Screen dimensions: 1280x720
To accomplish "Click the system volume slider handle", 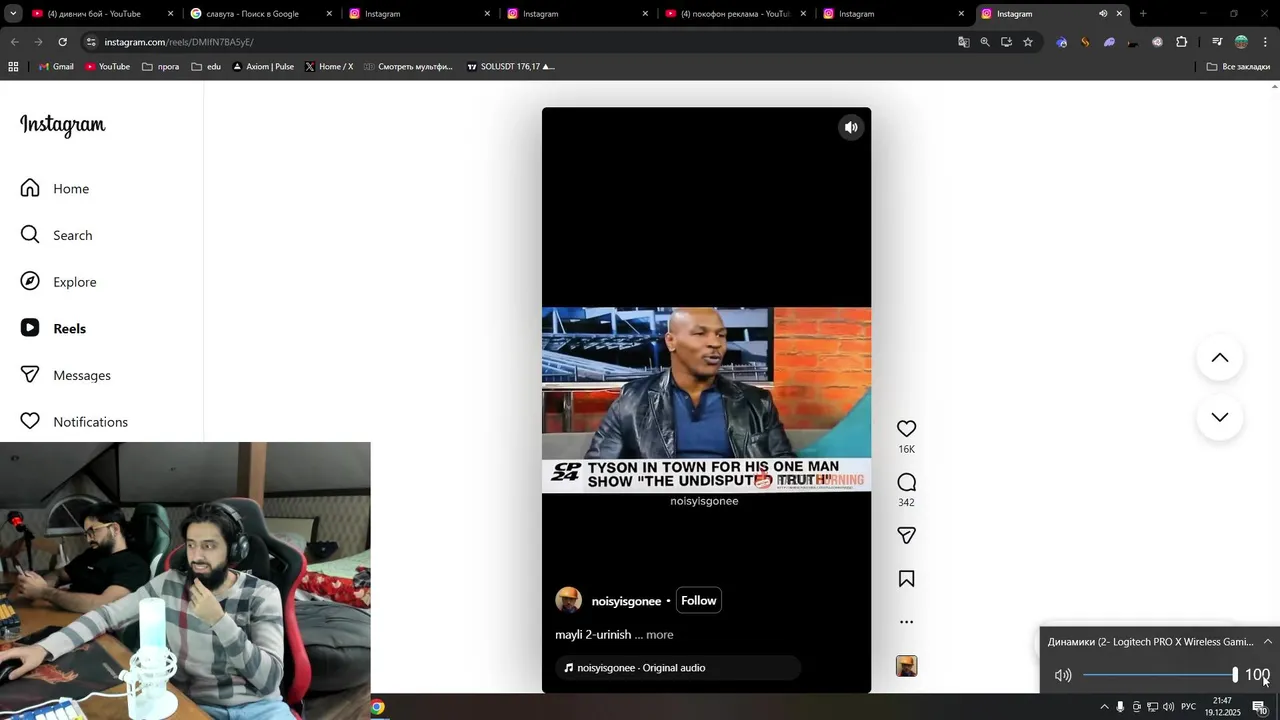I will [x=1235, y=675].
